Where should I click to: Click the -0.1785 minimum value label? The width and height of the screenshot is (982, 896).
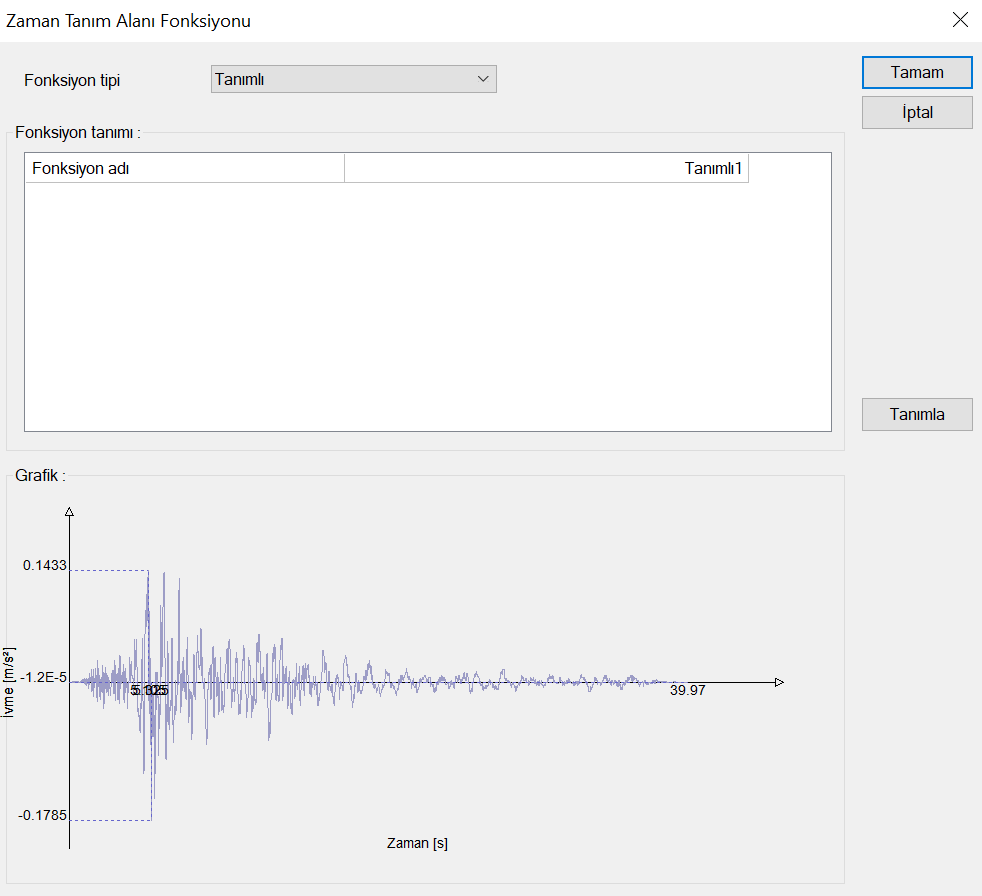pos(43,816)
